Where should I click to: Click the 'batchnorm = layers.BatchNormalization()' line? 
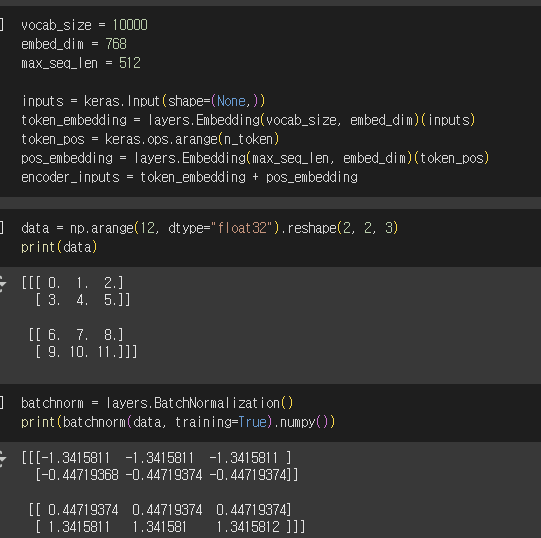coord(157,403)
